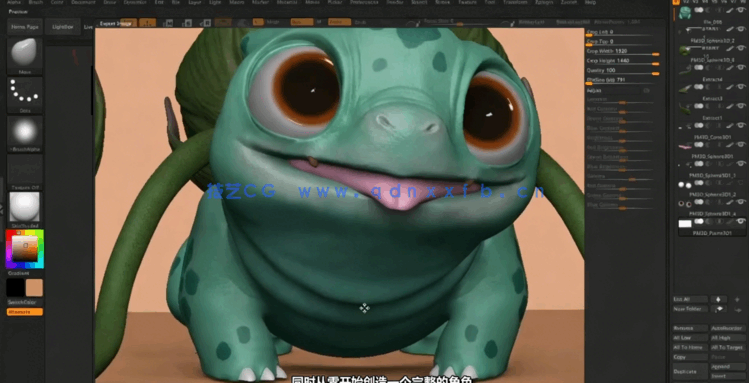749x383 pixels.
Task: Open the Help menu
Action: click(590, 2)
